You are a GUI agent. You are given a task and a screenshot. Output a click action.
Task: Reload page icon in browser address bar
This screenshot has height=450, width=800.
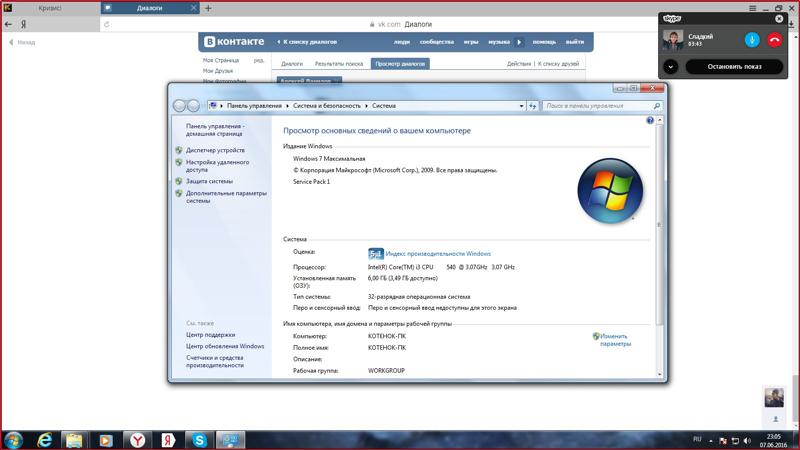point(106,24)
